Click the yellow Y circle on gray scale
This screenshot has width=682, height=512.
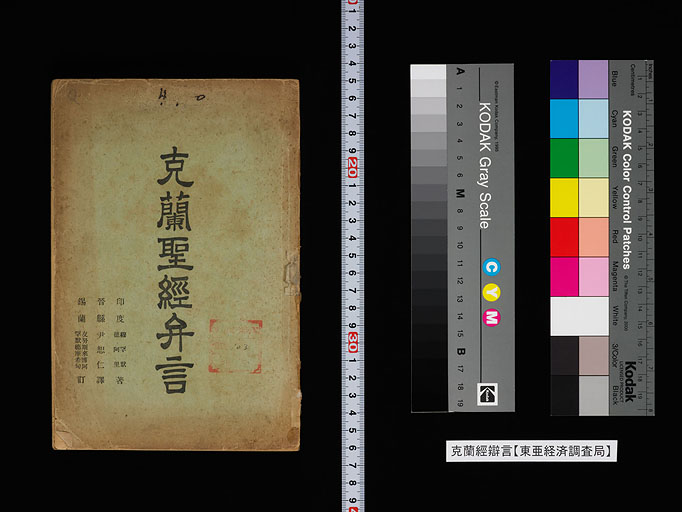(x=490, y=292)
